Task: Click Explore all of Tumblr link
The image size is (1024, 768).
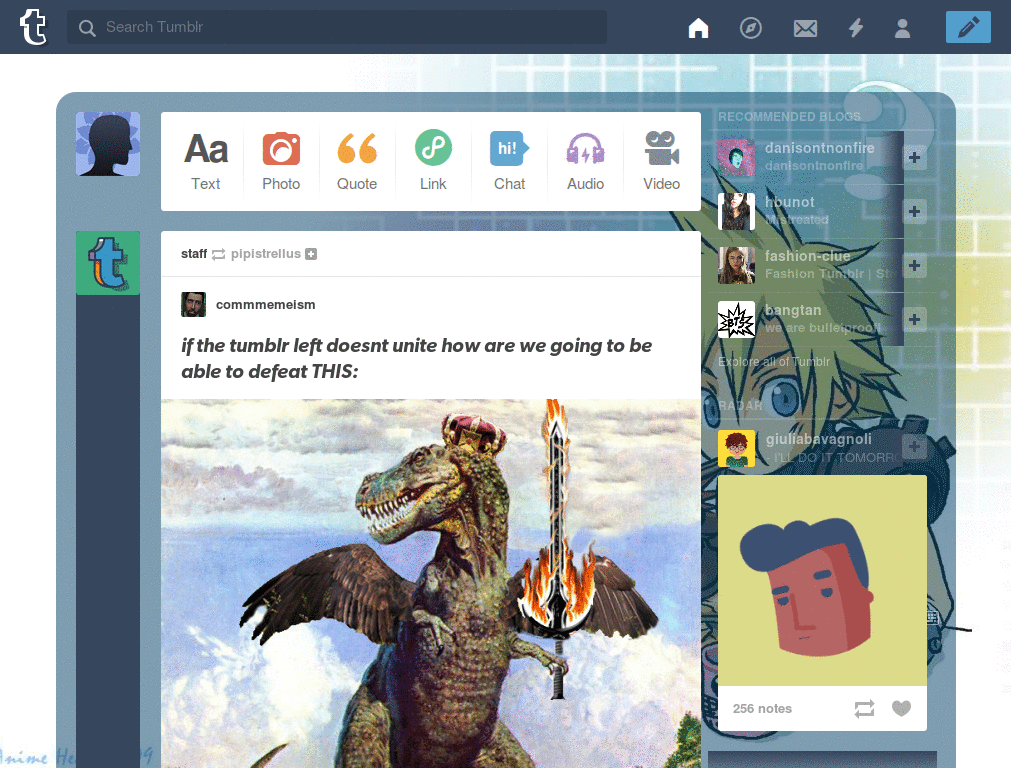Action: pos(774,362)
